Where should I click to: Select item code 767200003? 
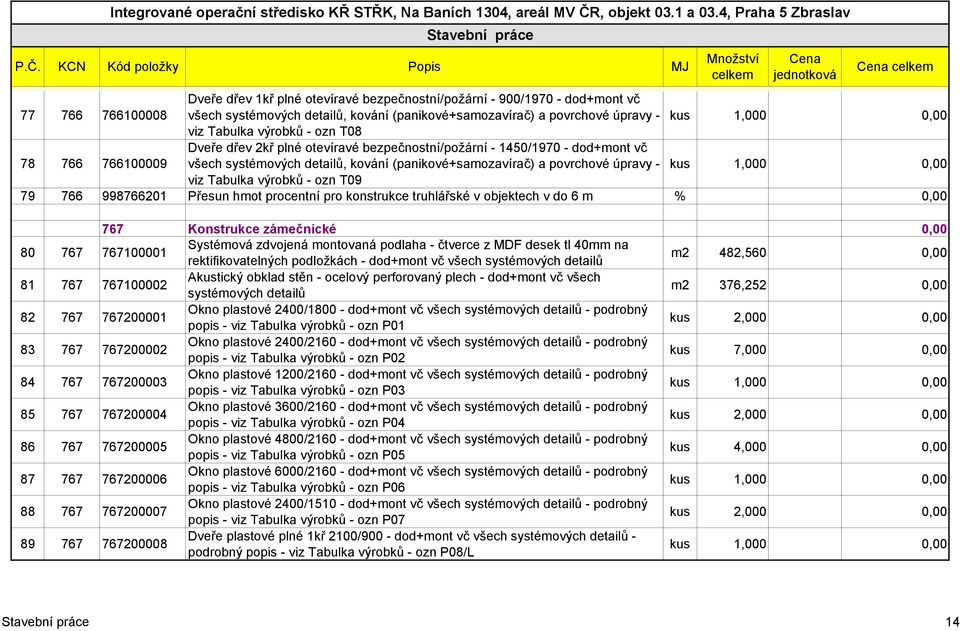tap(134, 383)
